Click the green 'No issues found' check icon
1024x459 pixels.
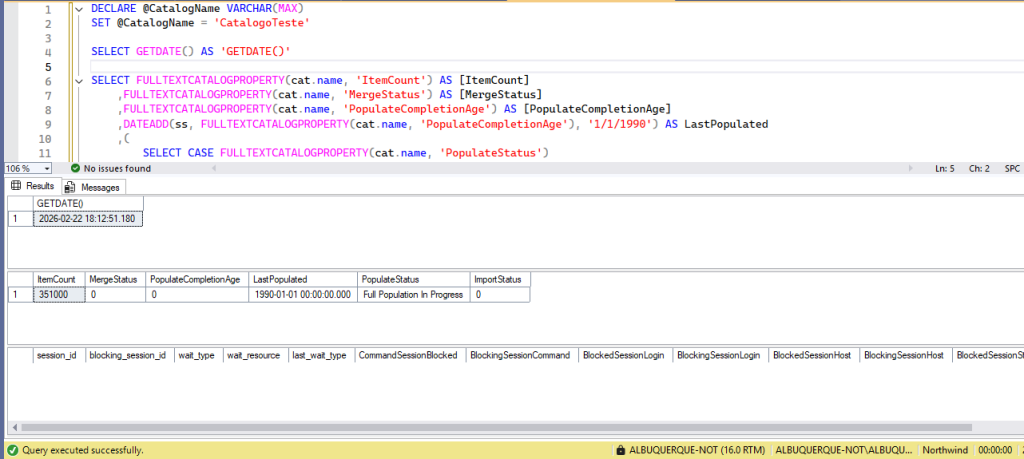[x=76, y=168]
